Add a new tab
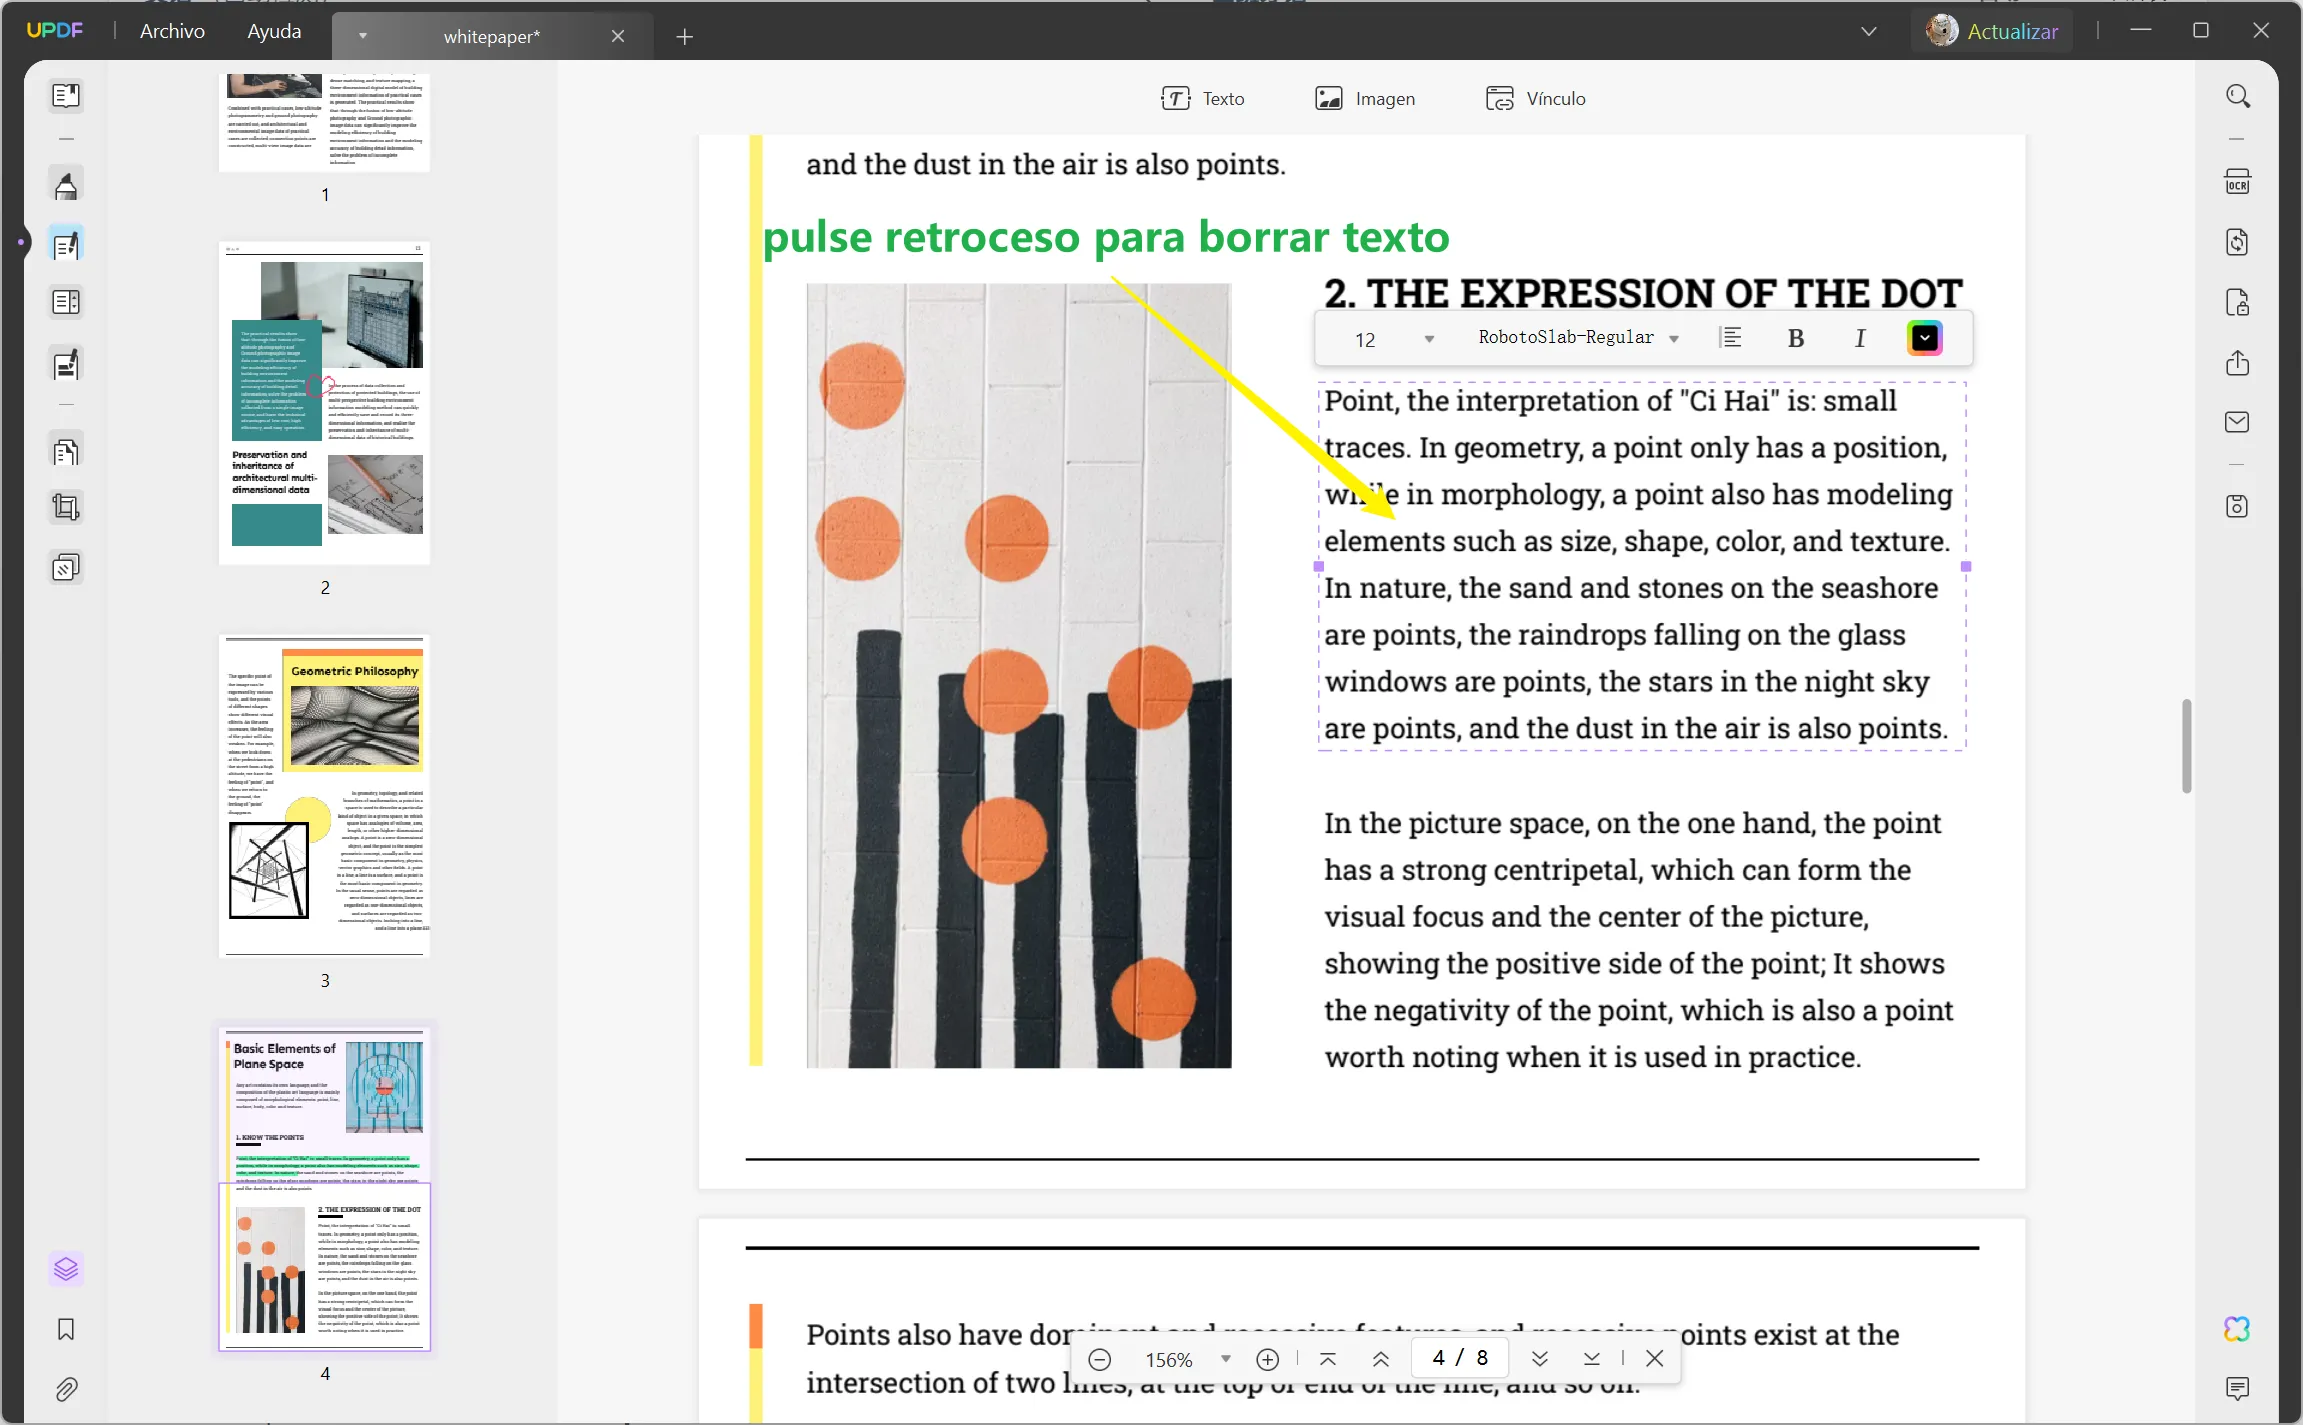Image resolution: width=2303 pixels, height=1425 pixels. [684, 37]
